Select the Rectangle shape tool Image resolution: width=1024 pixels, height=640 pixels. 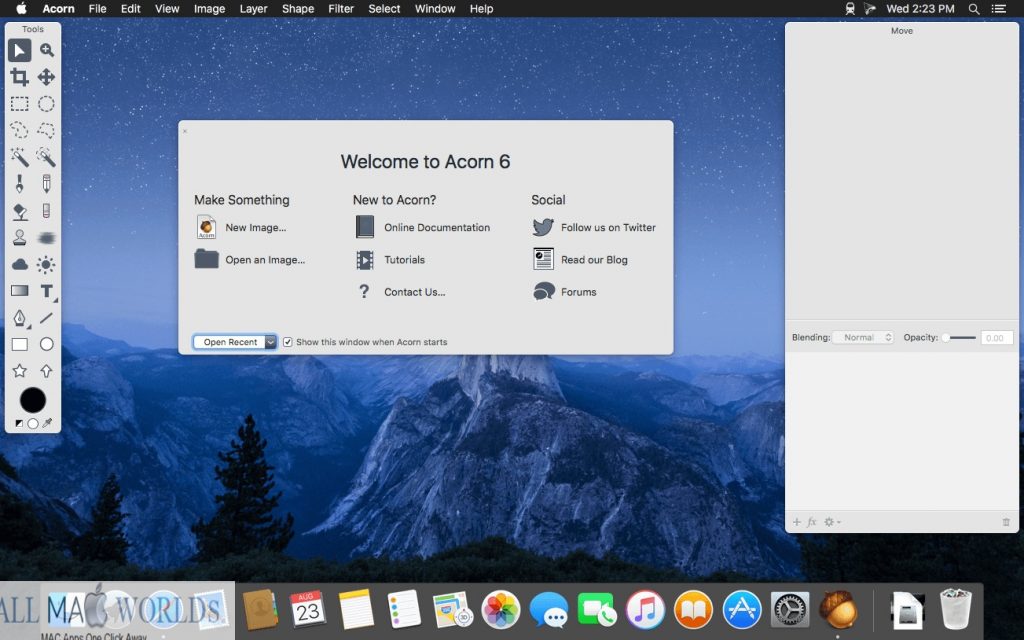[x=20, y=344]
